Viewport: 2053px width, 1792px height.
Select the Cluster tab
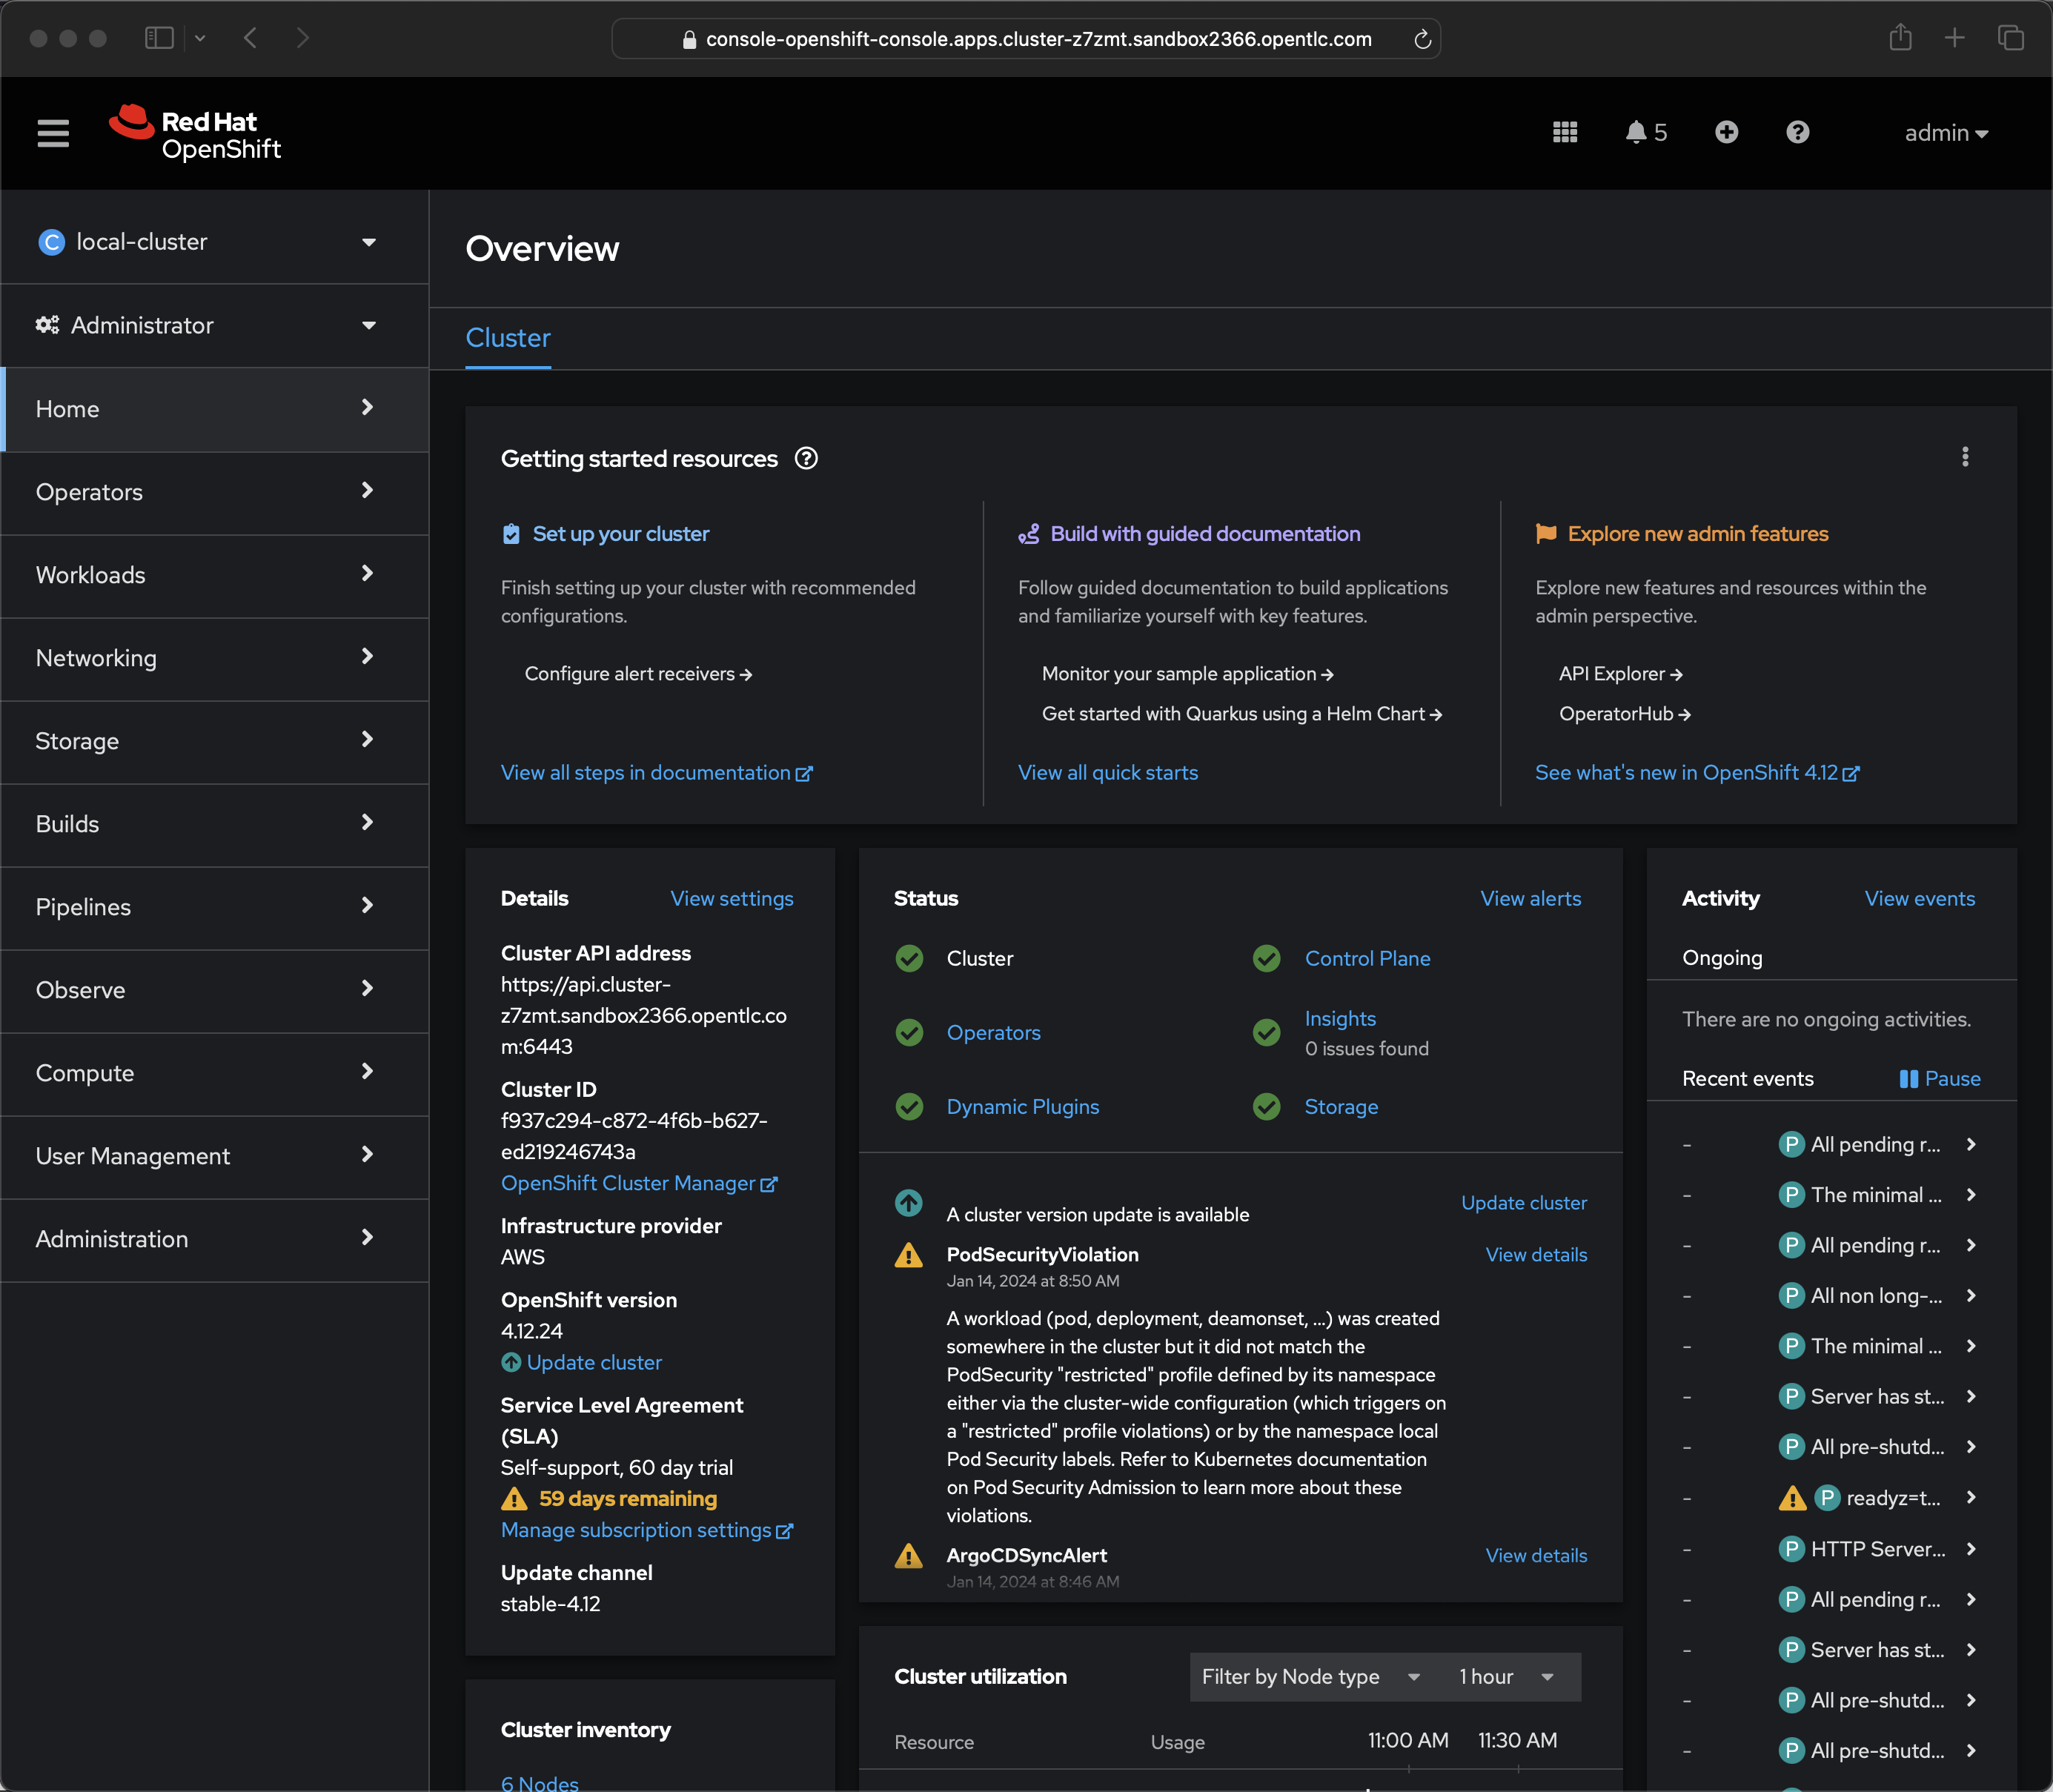508,339
